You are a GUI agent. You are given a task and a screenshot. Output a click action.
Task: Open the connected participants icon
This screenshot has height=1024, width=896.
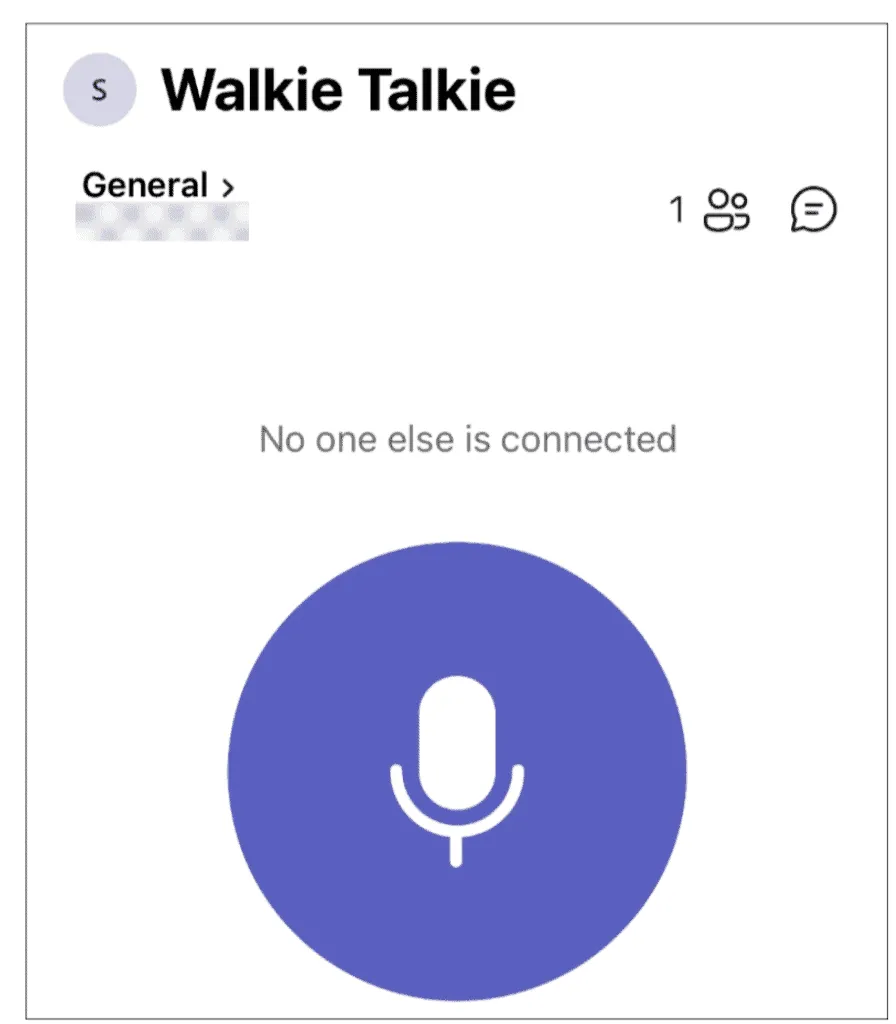[727, 210]
